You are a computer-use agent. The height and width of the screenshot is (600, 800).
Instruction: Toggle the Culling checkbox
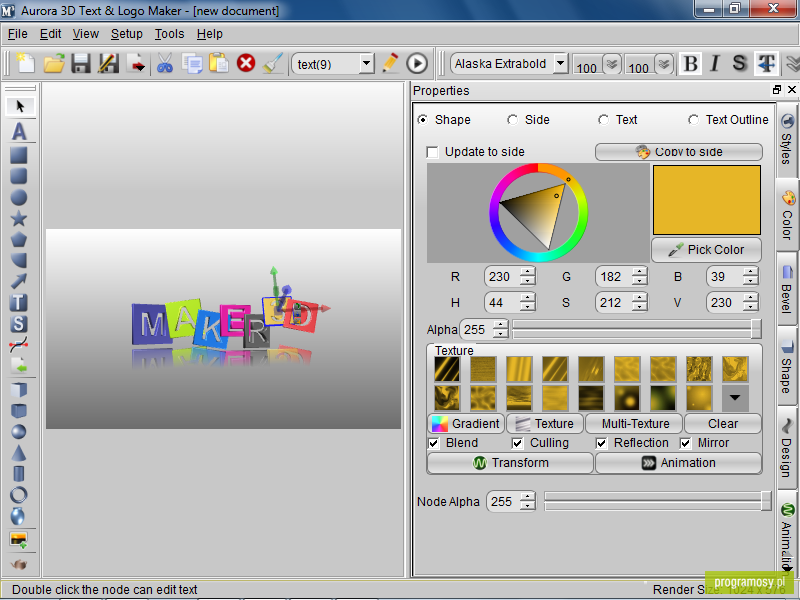(517, 443)
